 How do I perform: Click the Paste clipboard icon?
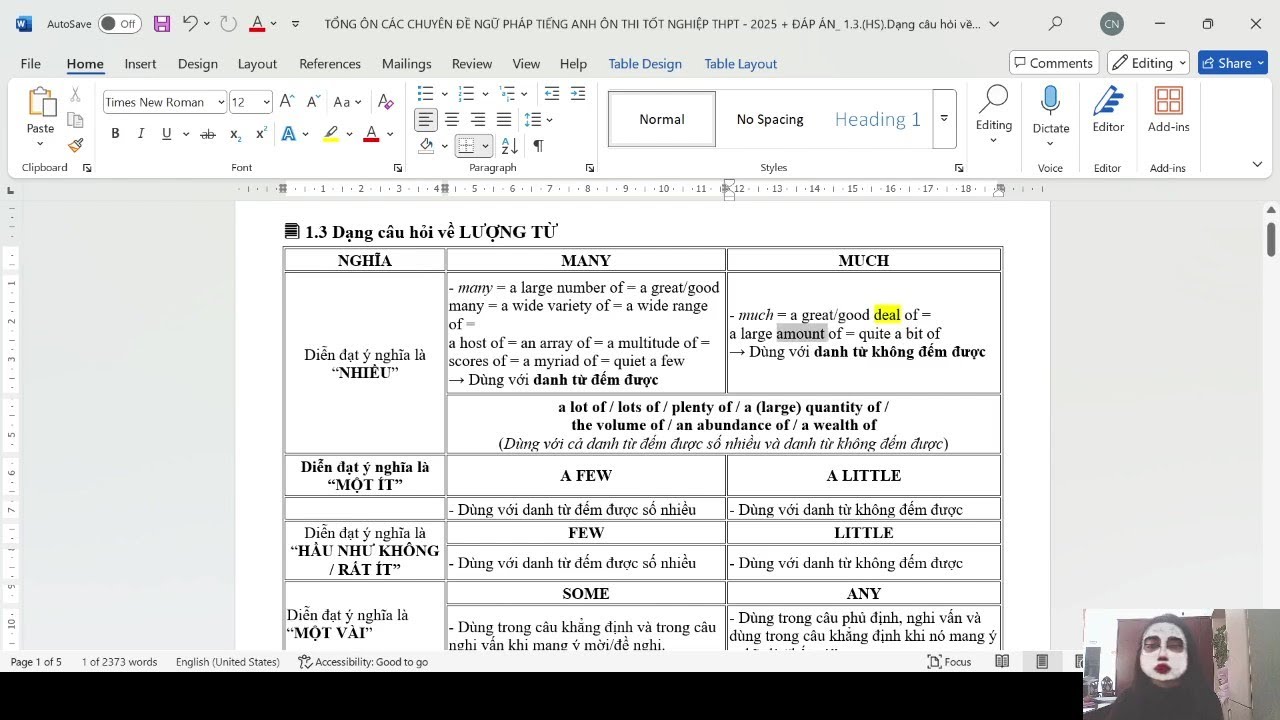coord(41,103)
